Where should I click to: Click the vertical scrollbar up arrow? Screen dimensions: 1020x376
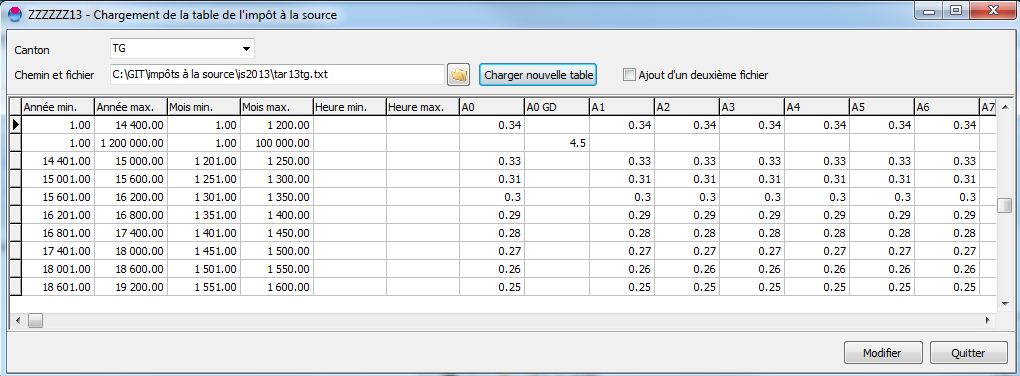[x=1004, y=107]
